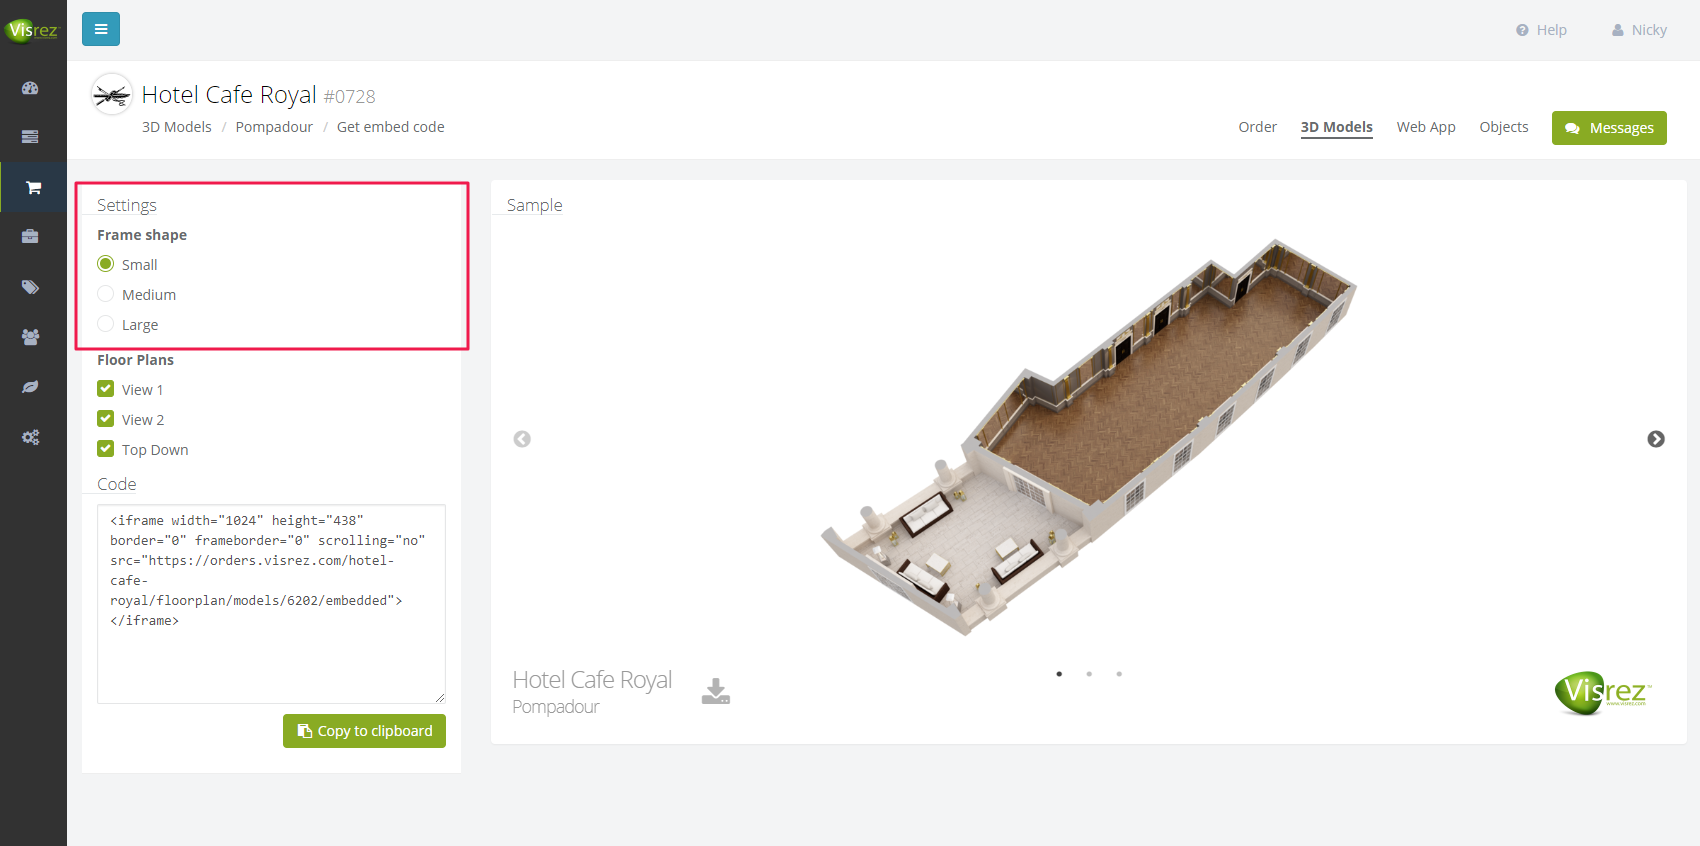The height and width of the screenshot is (846, 1700).
Task: Click the Pompadour caption under the sample
Action: (556, 707)
